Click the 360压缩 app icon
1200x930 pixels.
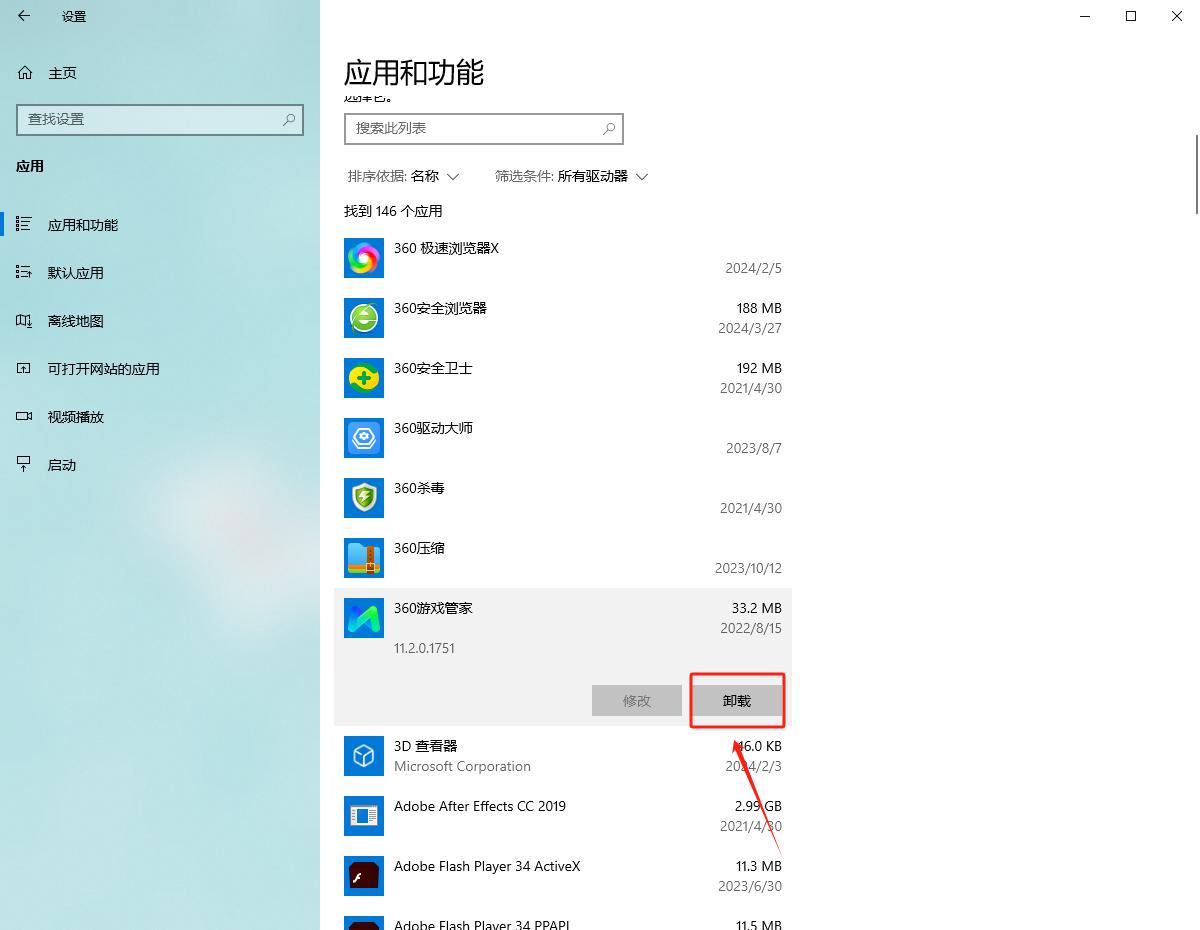pos(363,558)
